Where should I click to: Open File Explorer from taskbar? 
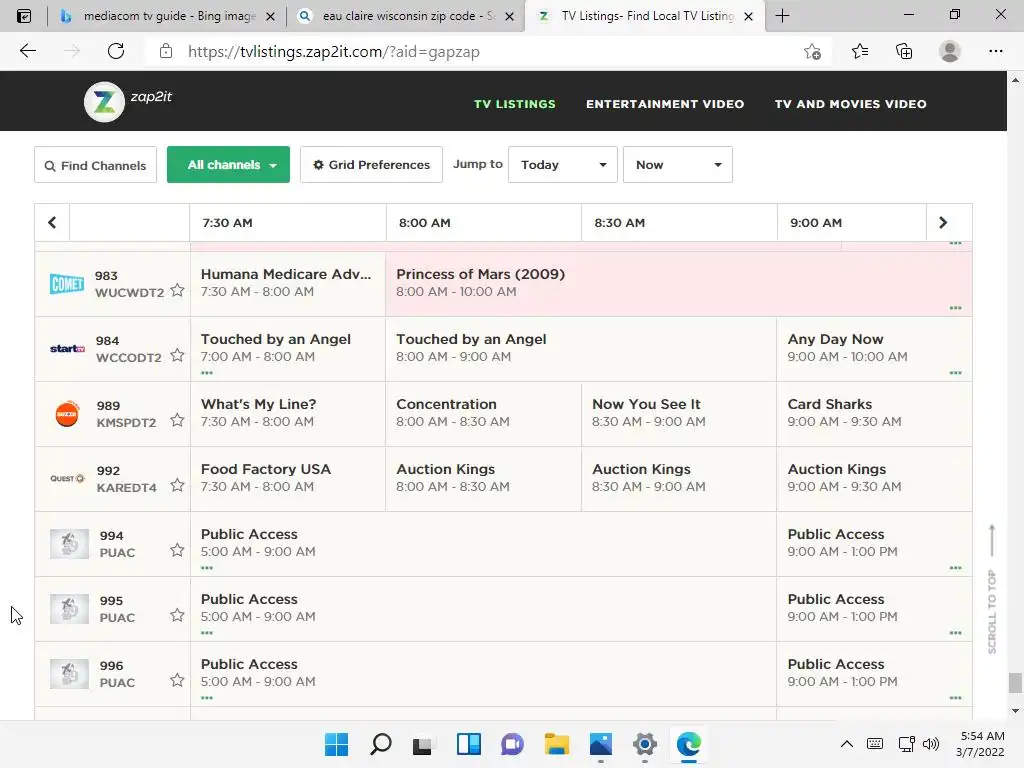(556, 744)
